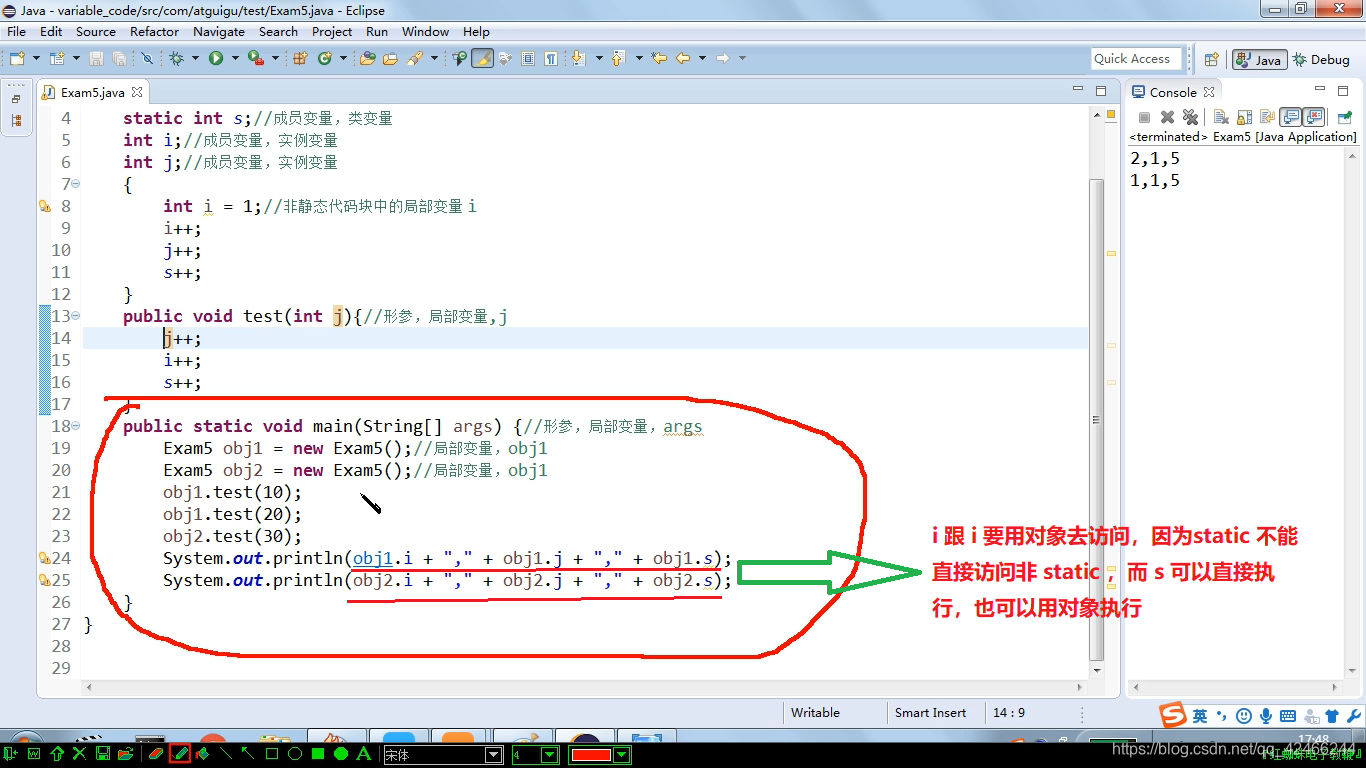Click the Next Annotation icon

tap(578, 59)
